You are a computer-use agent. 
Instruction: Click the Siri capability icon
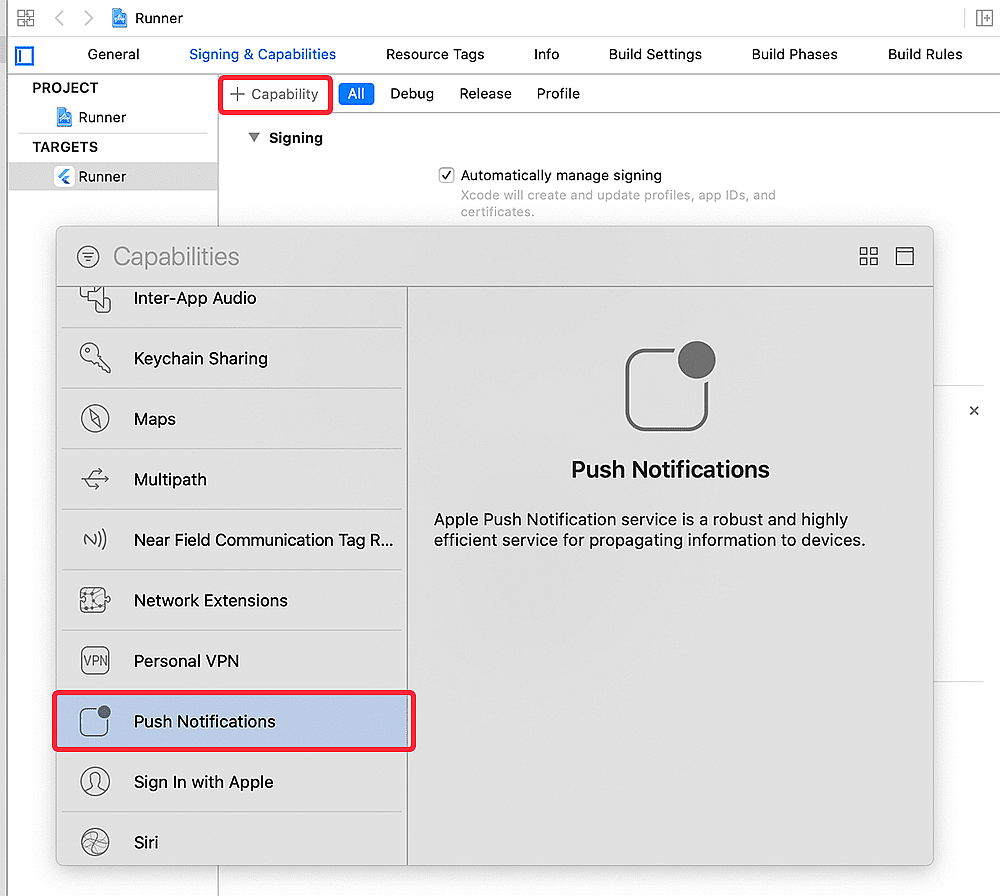click(95, 842)
